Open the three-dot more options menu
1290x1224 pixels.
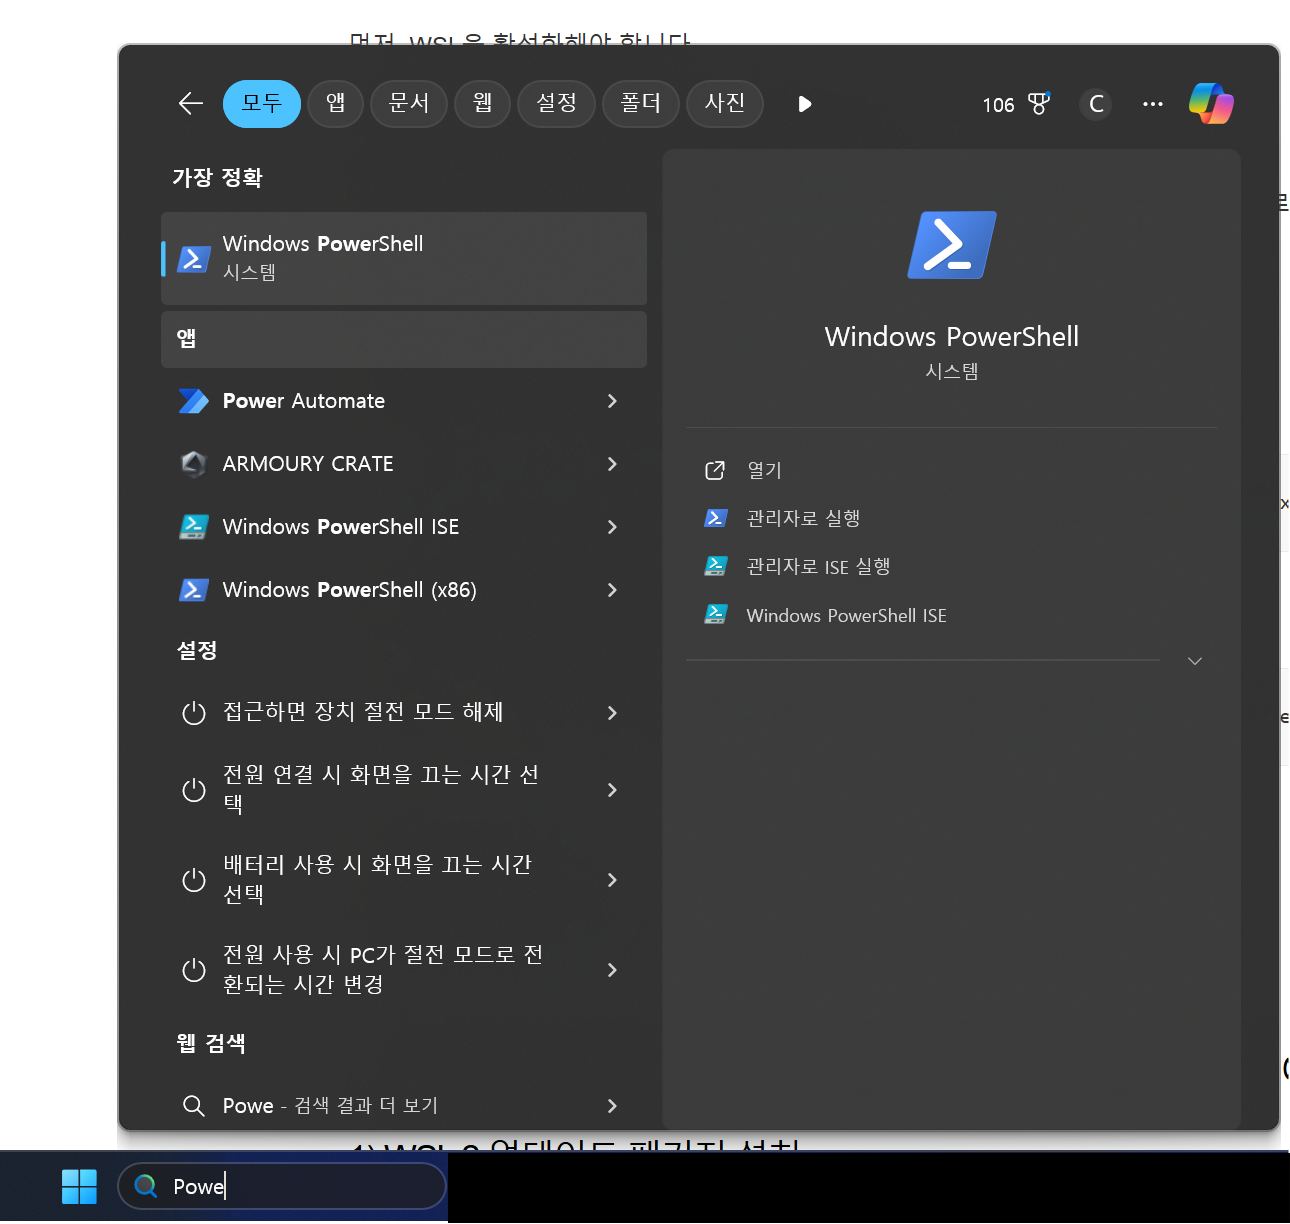tap(1153, 104)
